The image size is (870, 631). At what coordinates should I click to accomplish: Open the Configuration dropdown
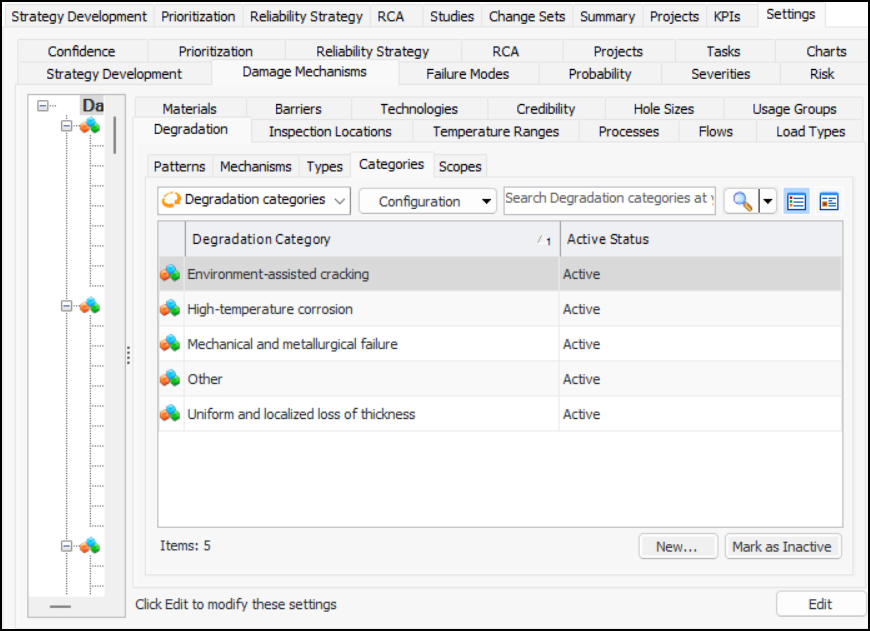[x=427, y=201]
